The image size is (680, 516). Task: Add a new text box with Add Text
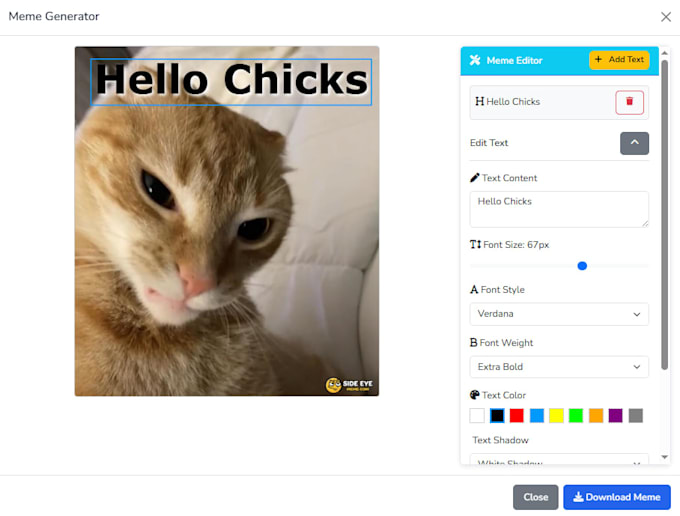(619, 60)
